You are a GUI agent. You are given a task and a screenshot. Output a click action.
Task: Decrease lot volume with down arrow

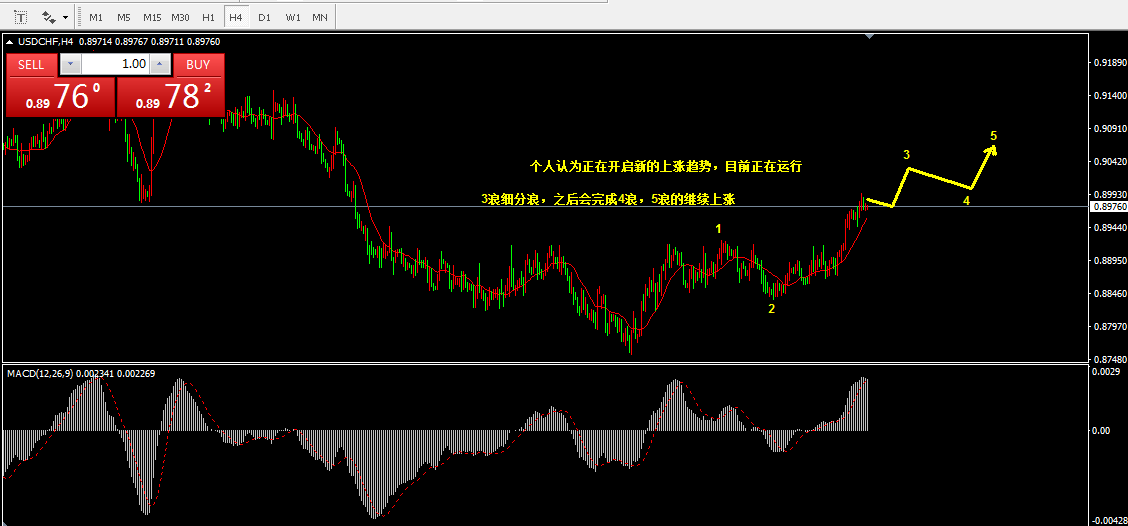pyautogui.click(x=70, y=64)
